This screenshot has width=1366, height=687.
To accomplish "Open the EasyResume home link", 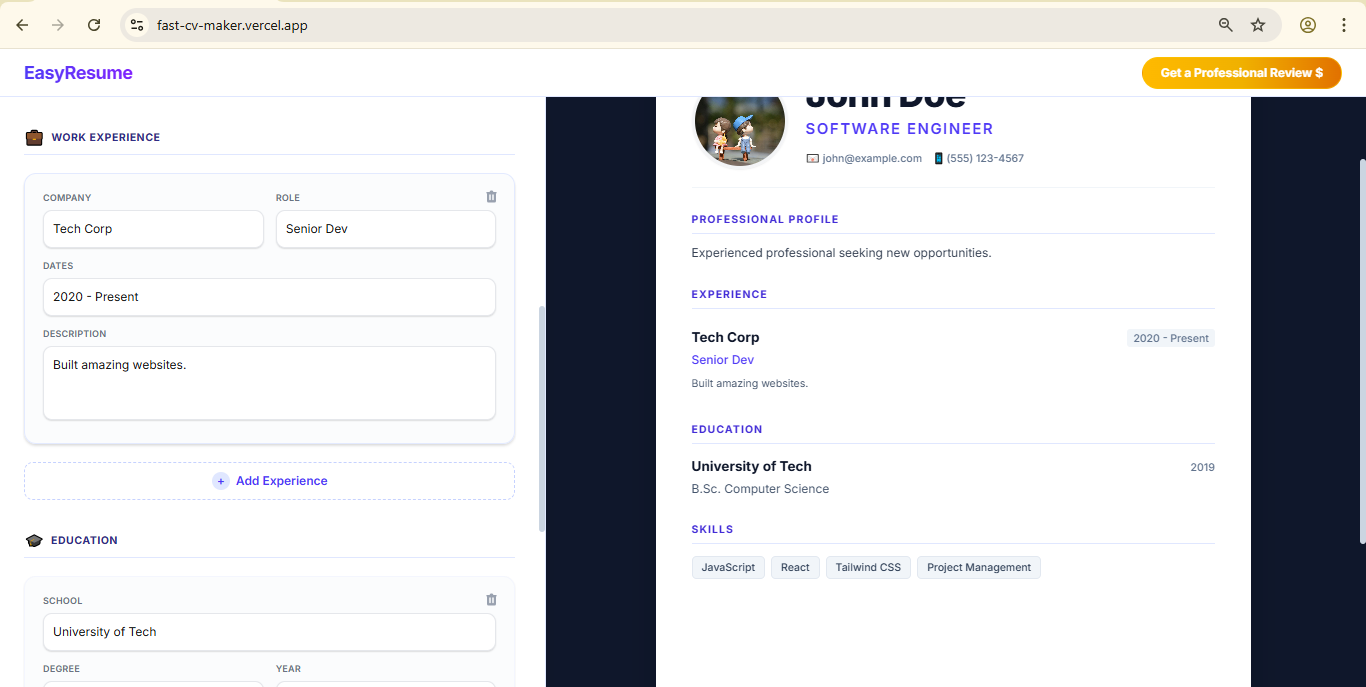I will click(x=77, y=72).
